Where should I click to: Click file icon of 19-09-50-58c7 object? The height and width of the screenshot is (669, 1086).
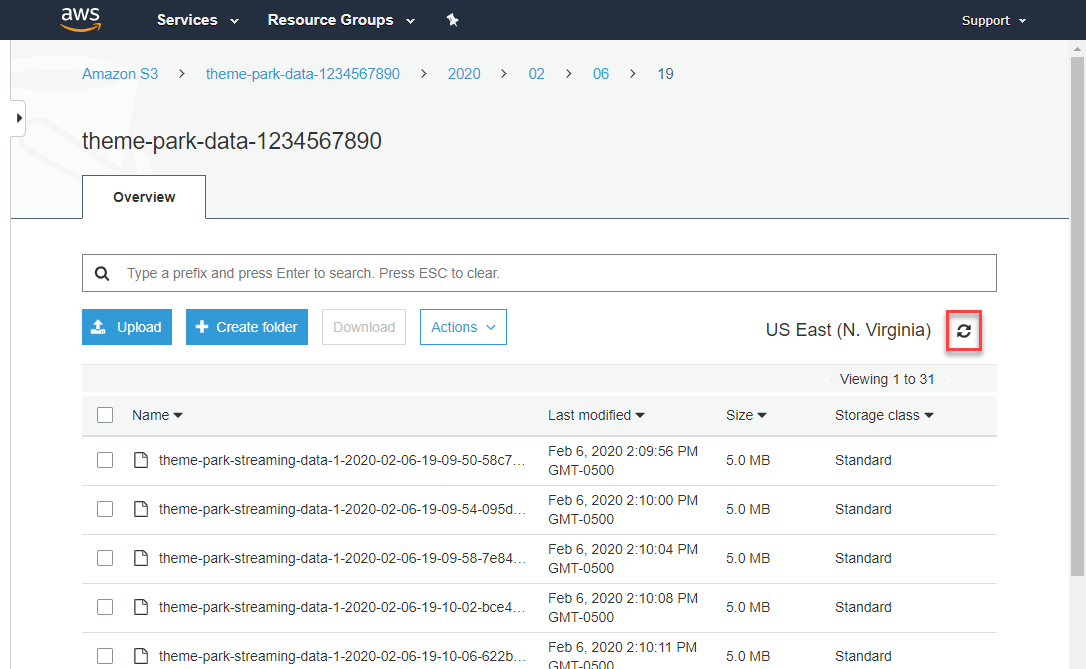[141, 460]
